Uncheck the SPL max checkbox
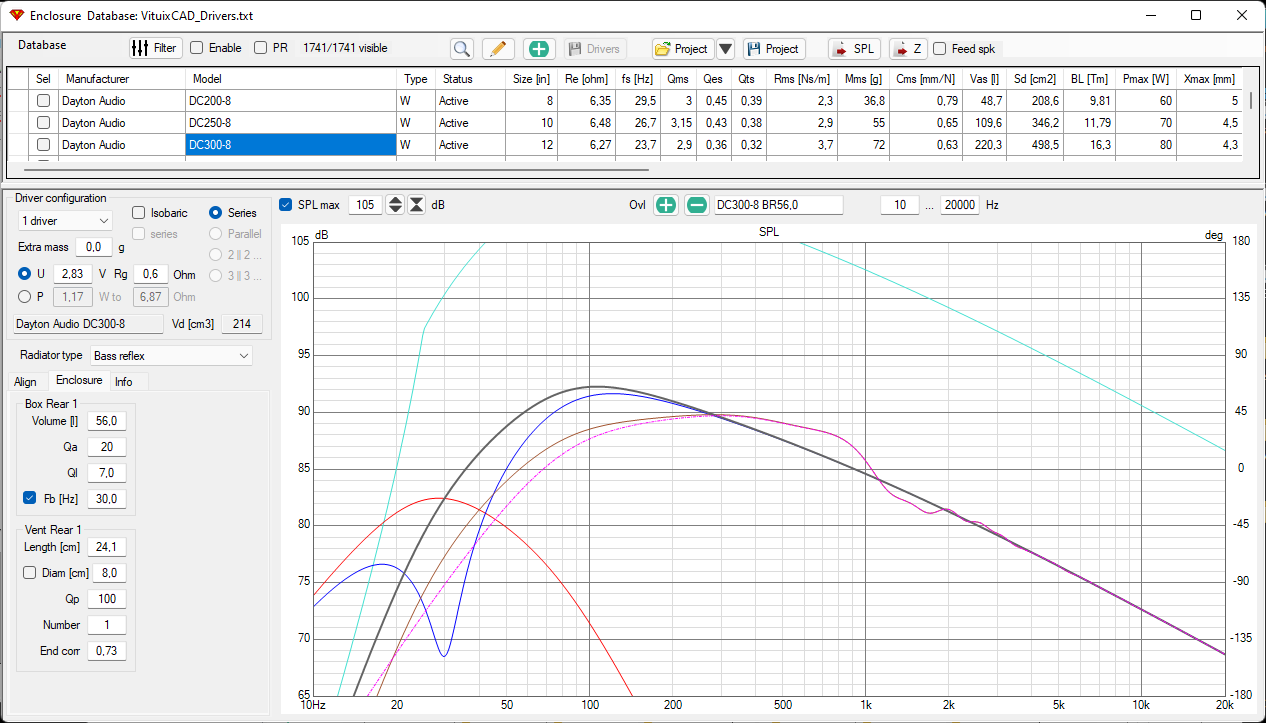This screenshot has height=723, width=1266. [x=286, y=205]
